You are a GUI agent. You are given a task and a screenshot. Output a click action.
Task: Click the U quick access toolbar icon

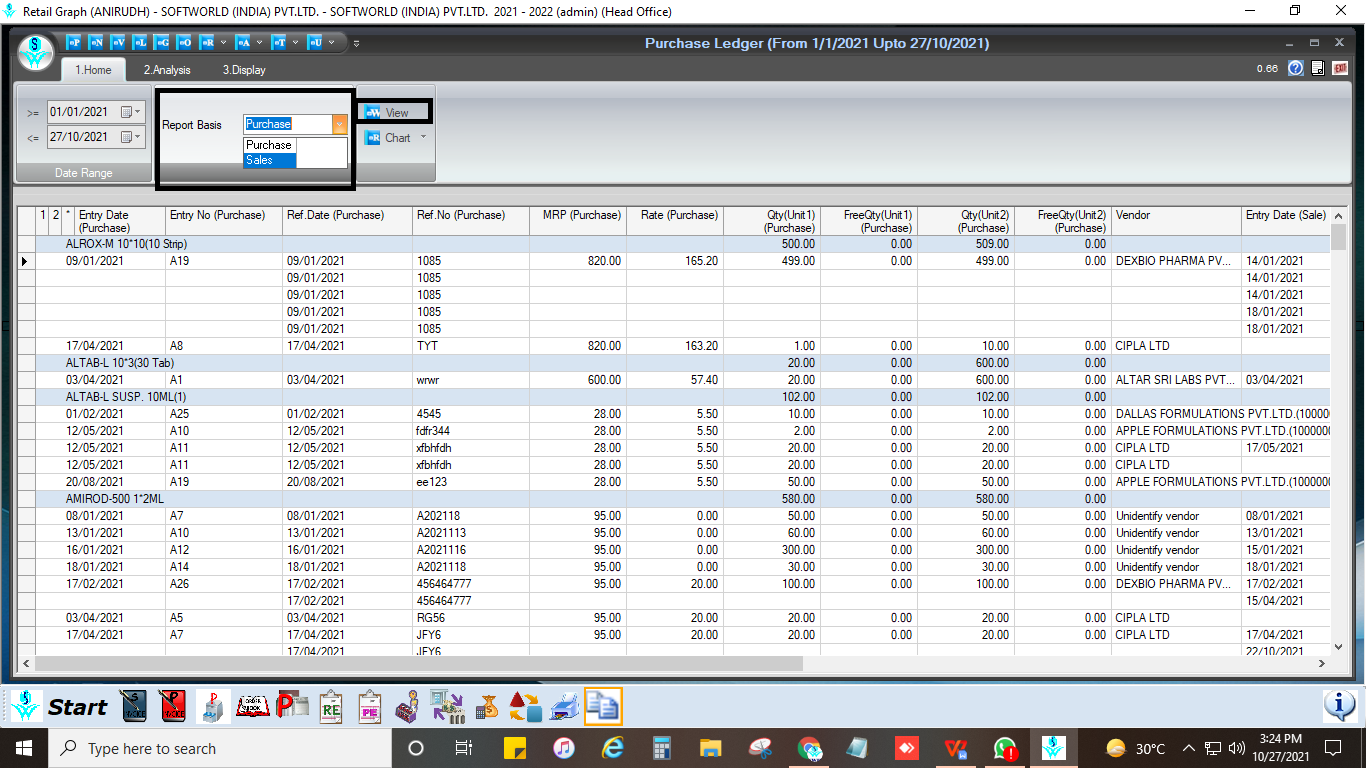(315, 43)
